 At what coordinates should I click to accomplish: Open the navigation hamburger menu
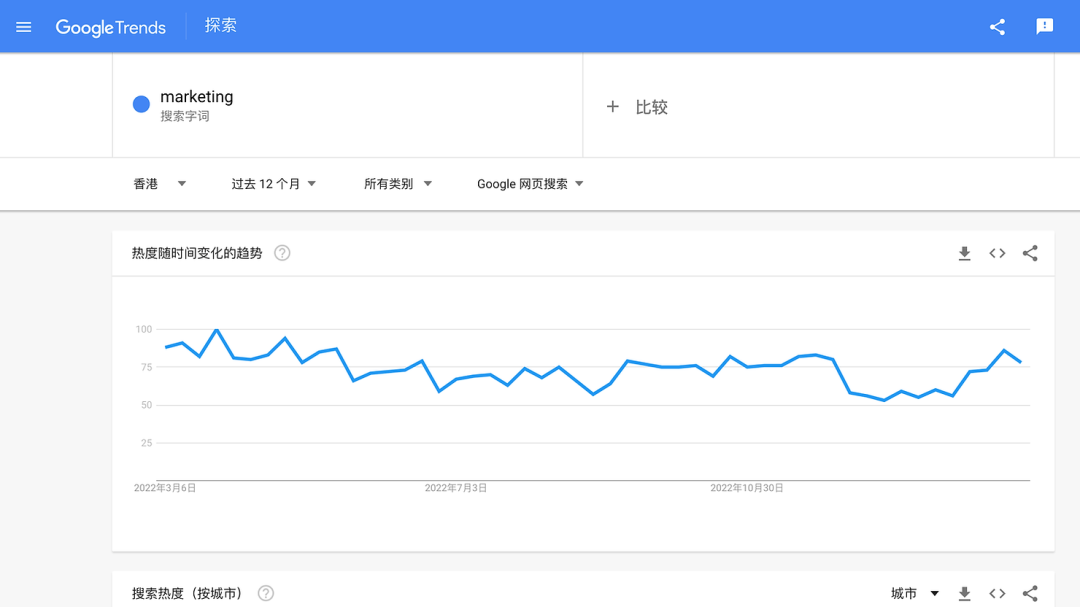point(24,27)
